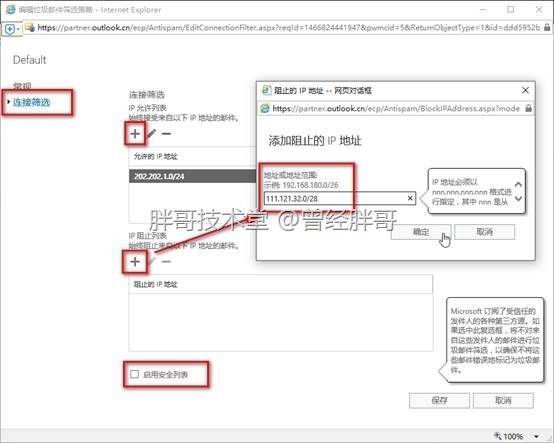
Task: Add an entry to the IP block list
Action: pos(135,262)
